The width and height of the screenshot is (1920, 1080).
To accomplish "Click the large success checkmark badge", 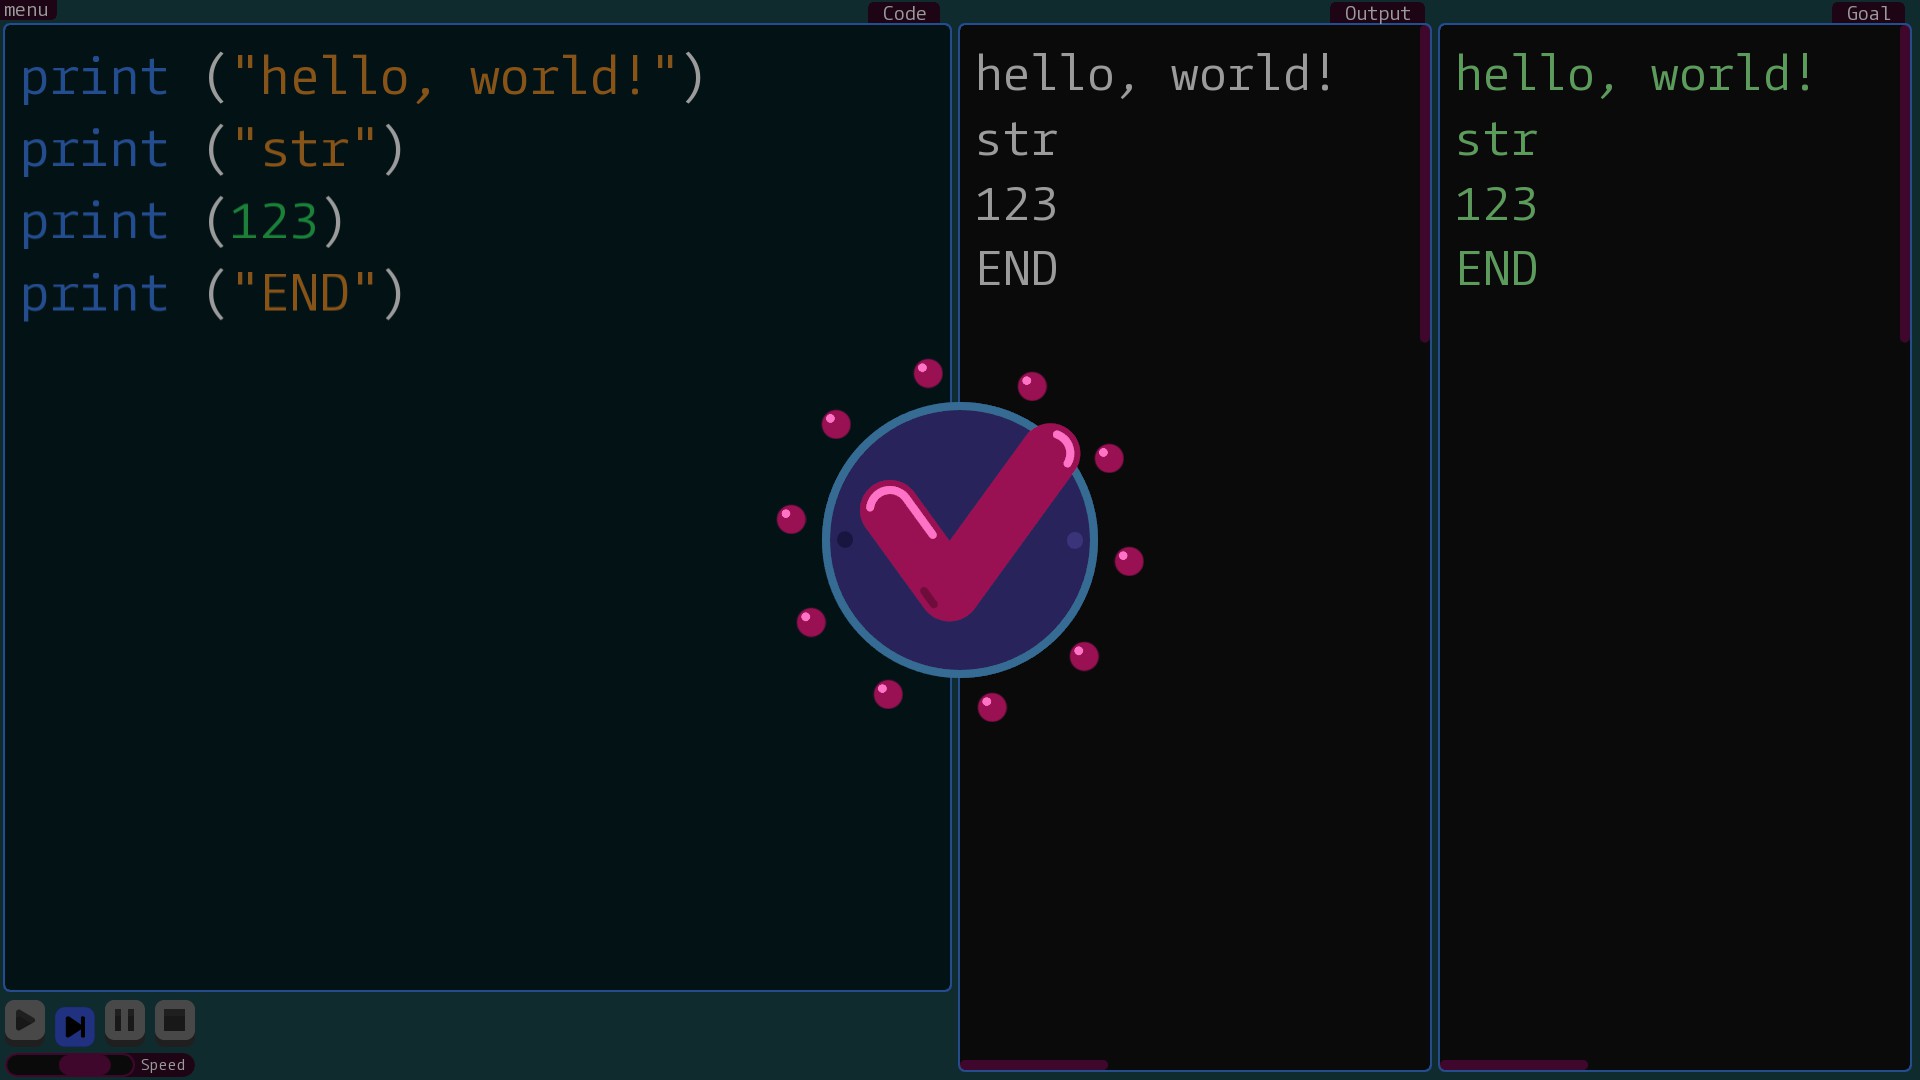I will (959, 540).
